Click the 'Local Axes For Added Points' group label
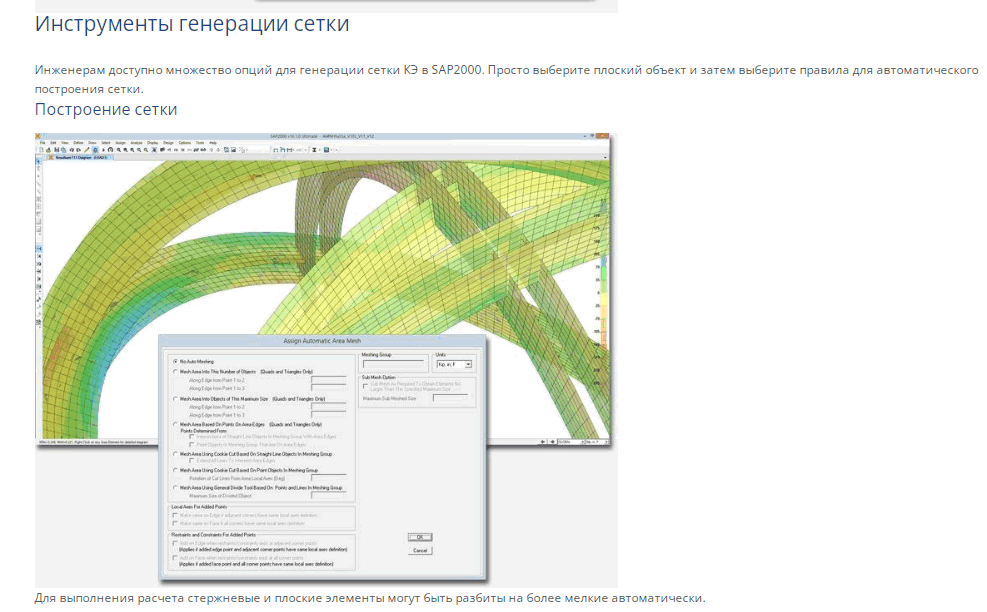Image resolution: width=987 pixels, height=612 pixels. pos(199,506)
